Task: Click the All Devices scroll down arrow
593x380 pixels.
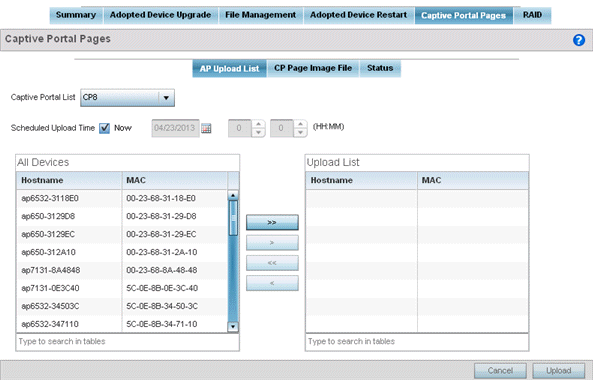Action: tap(233, 327)
